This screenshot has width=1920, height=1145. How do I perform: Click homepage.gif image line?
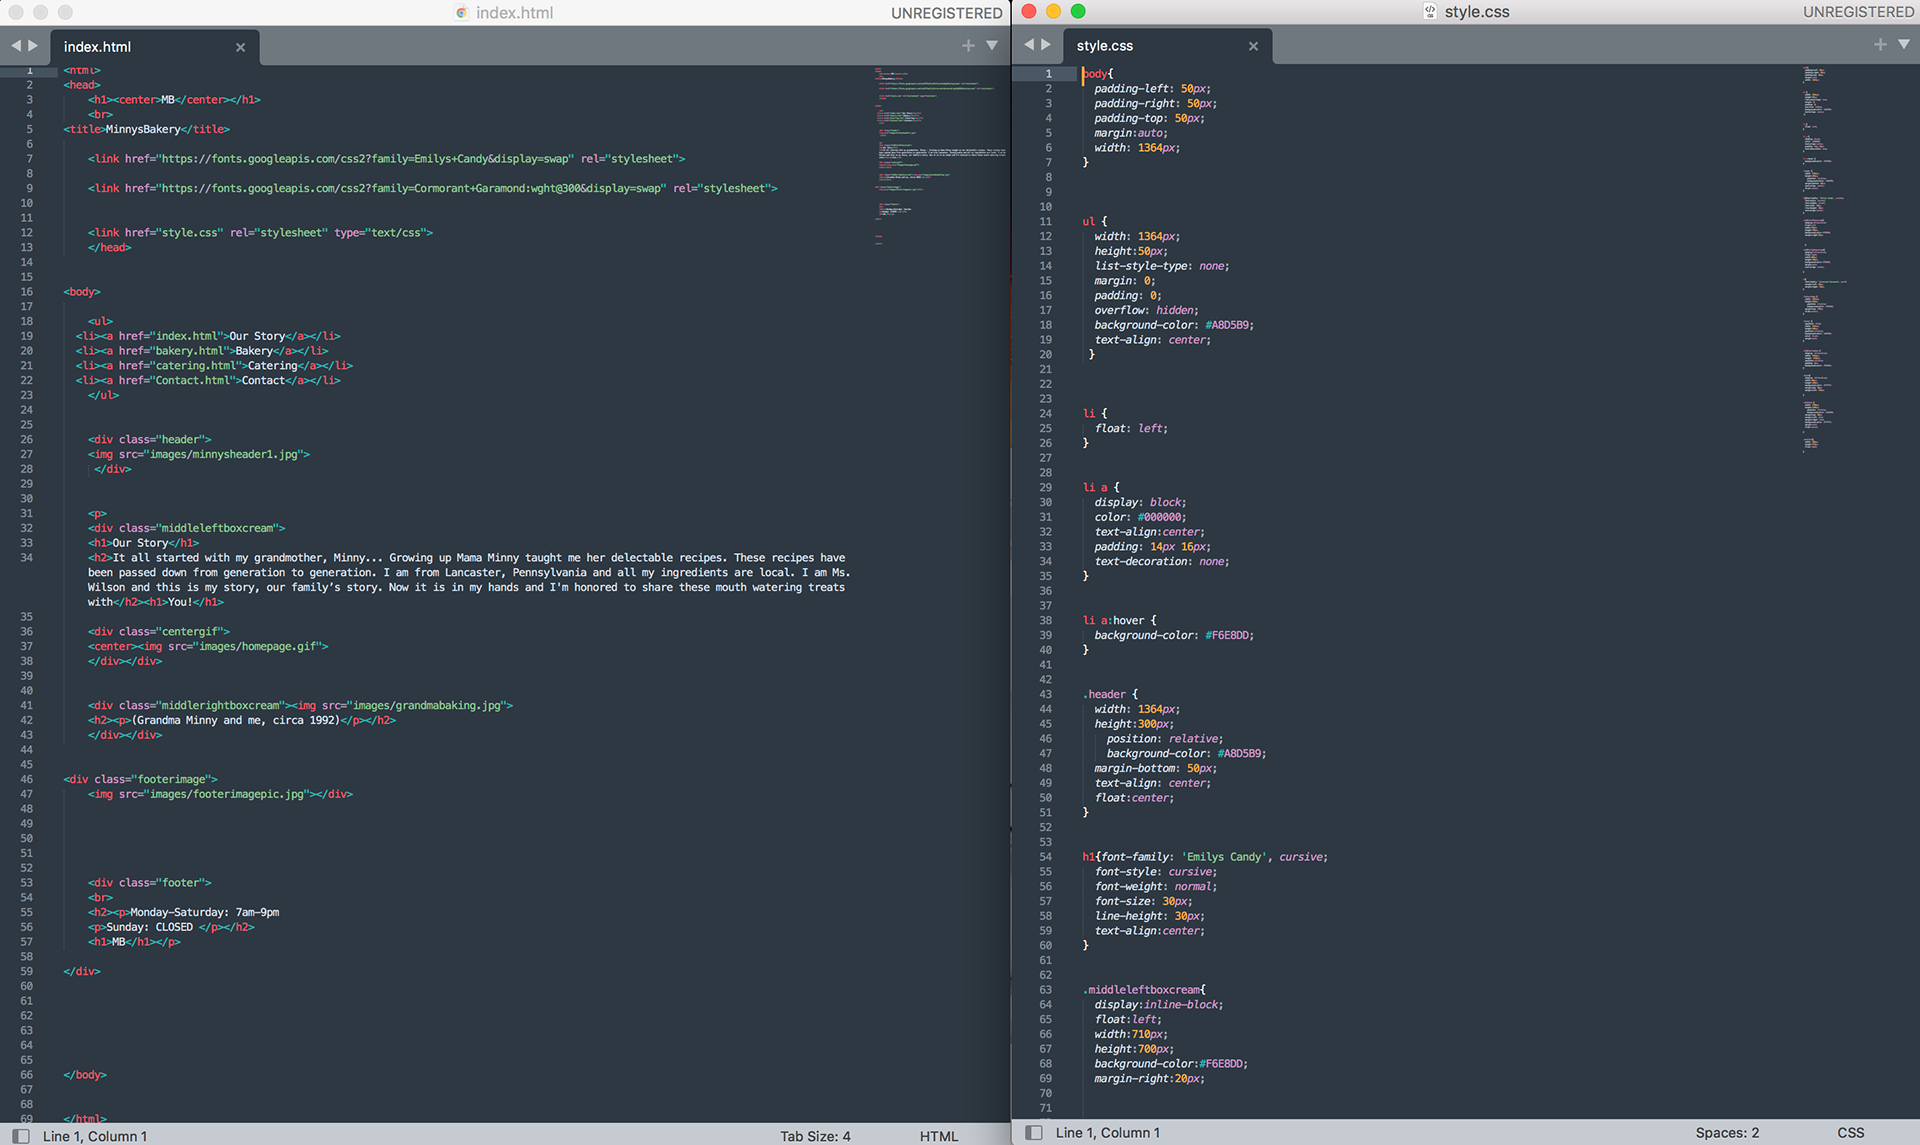point(208,647)
